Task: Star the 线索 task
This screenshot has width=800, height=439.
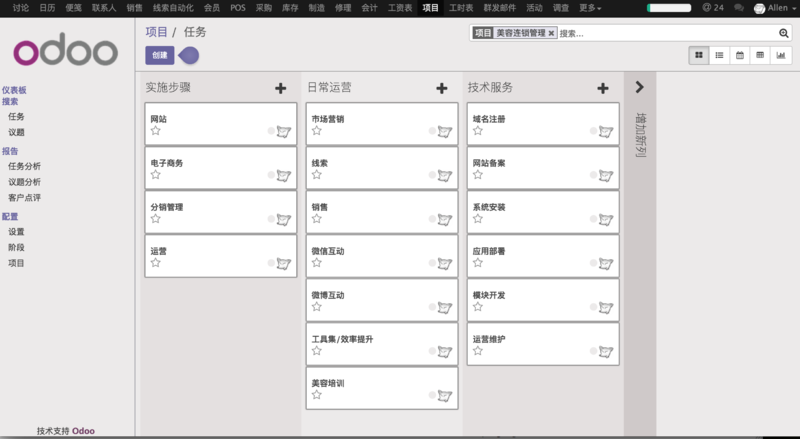Action: point(317,175)
